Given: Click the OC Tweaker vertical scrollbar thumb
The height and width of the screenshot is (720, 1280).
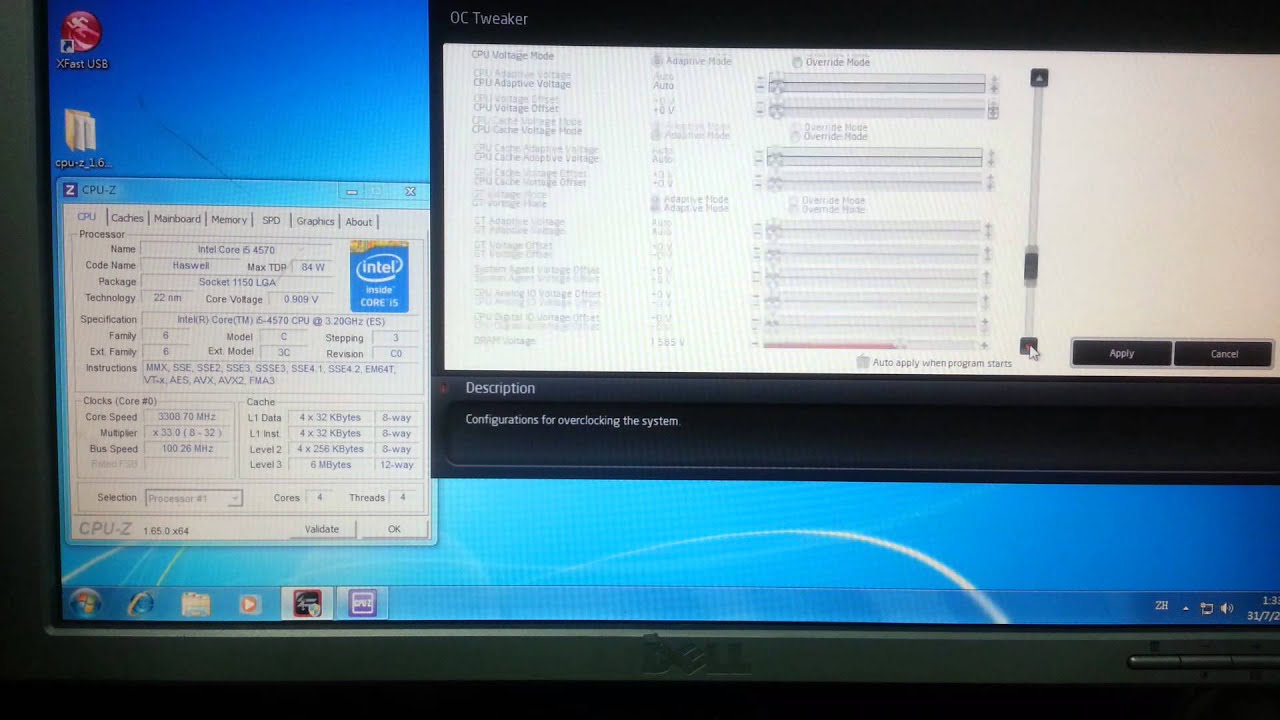Looking at the screenshot, I should point(1031,266).
